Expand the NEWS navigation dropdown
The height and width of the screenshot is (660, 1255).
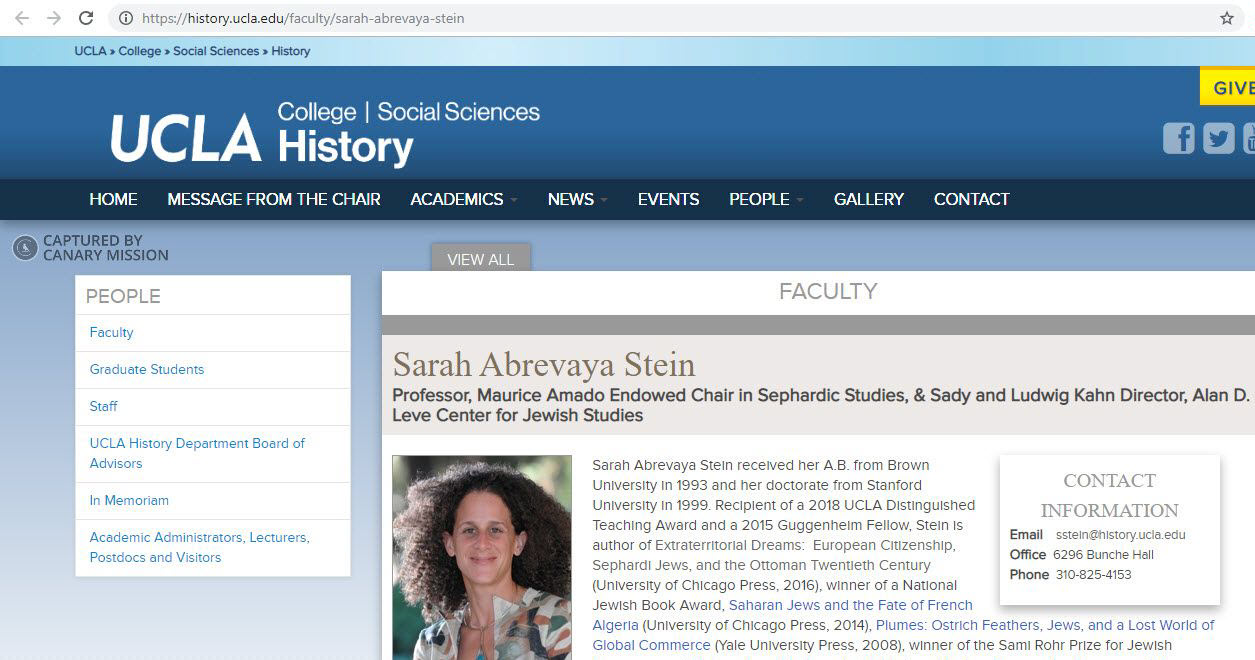569,199
